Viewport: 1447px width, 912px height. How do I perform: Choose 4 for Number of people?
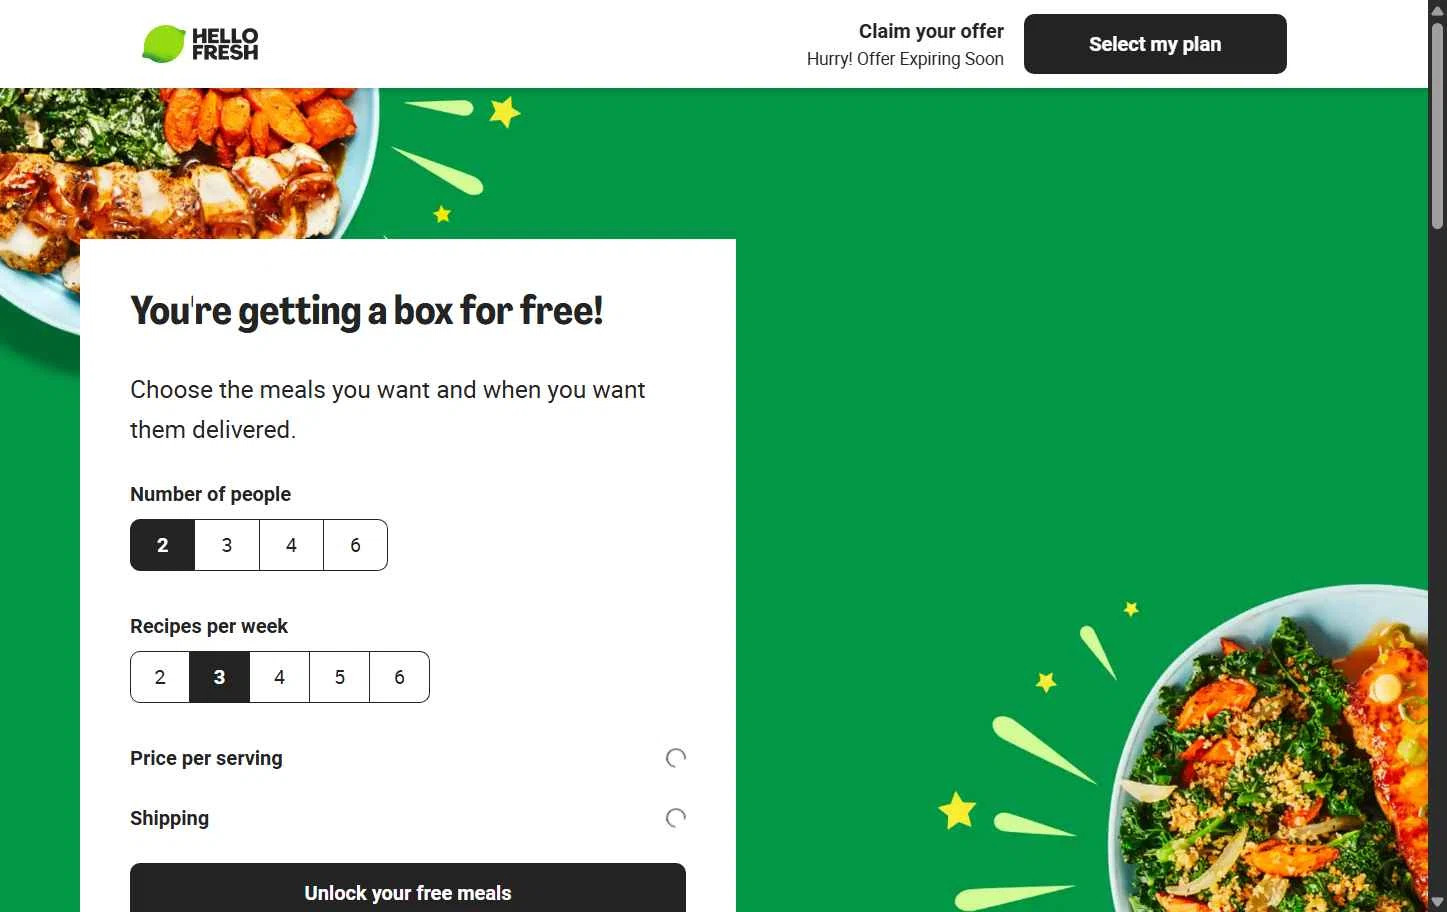click(291, 545)
